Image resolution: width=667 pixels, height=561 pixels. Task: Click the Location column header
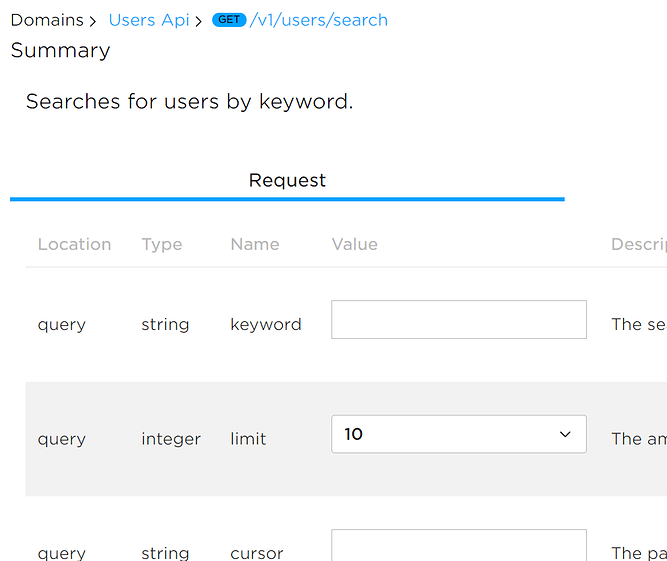click(x=74, y=244)
